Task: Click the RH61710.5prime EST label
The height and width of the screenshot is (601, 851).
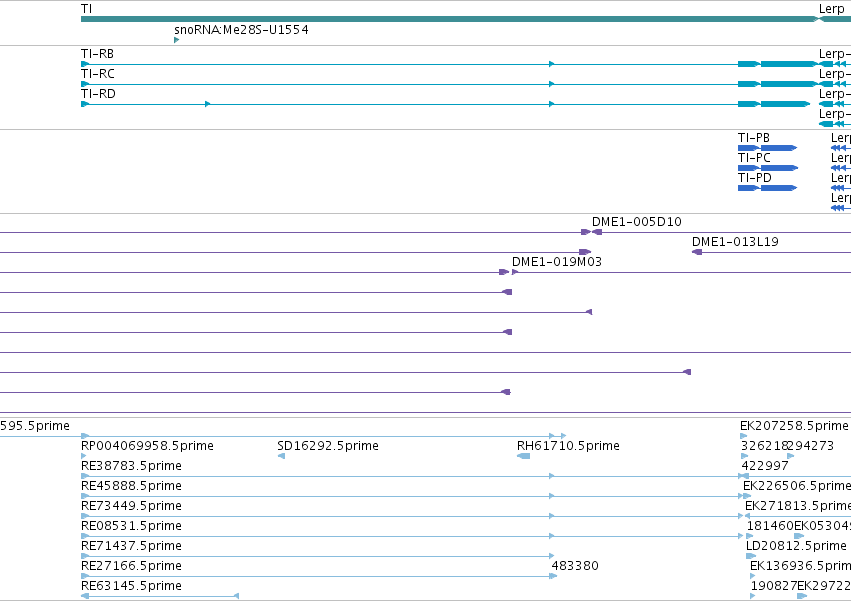Action: 568,446
